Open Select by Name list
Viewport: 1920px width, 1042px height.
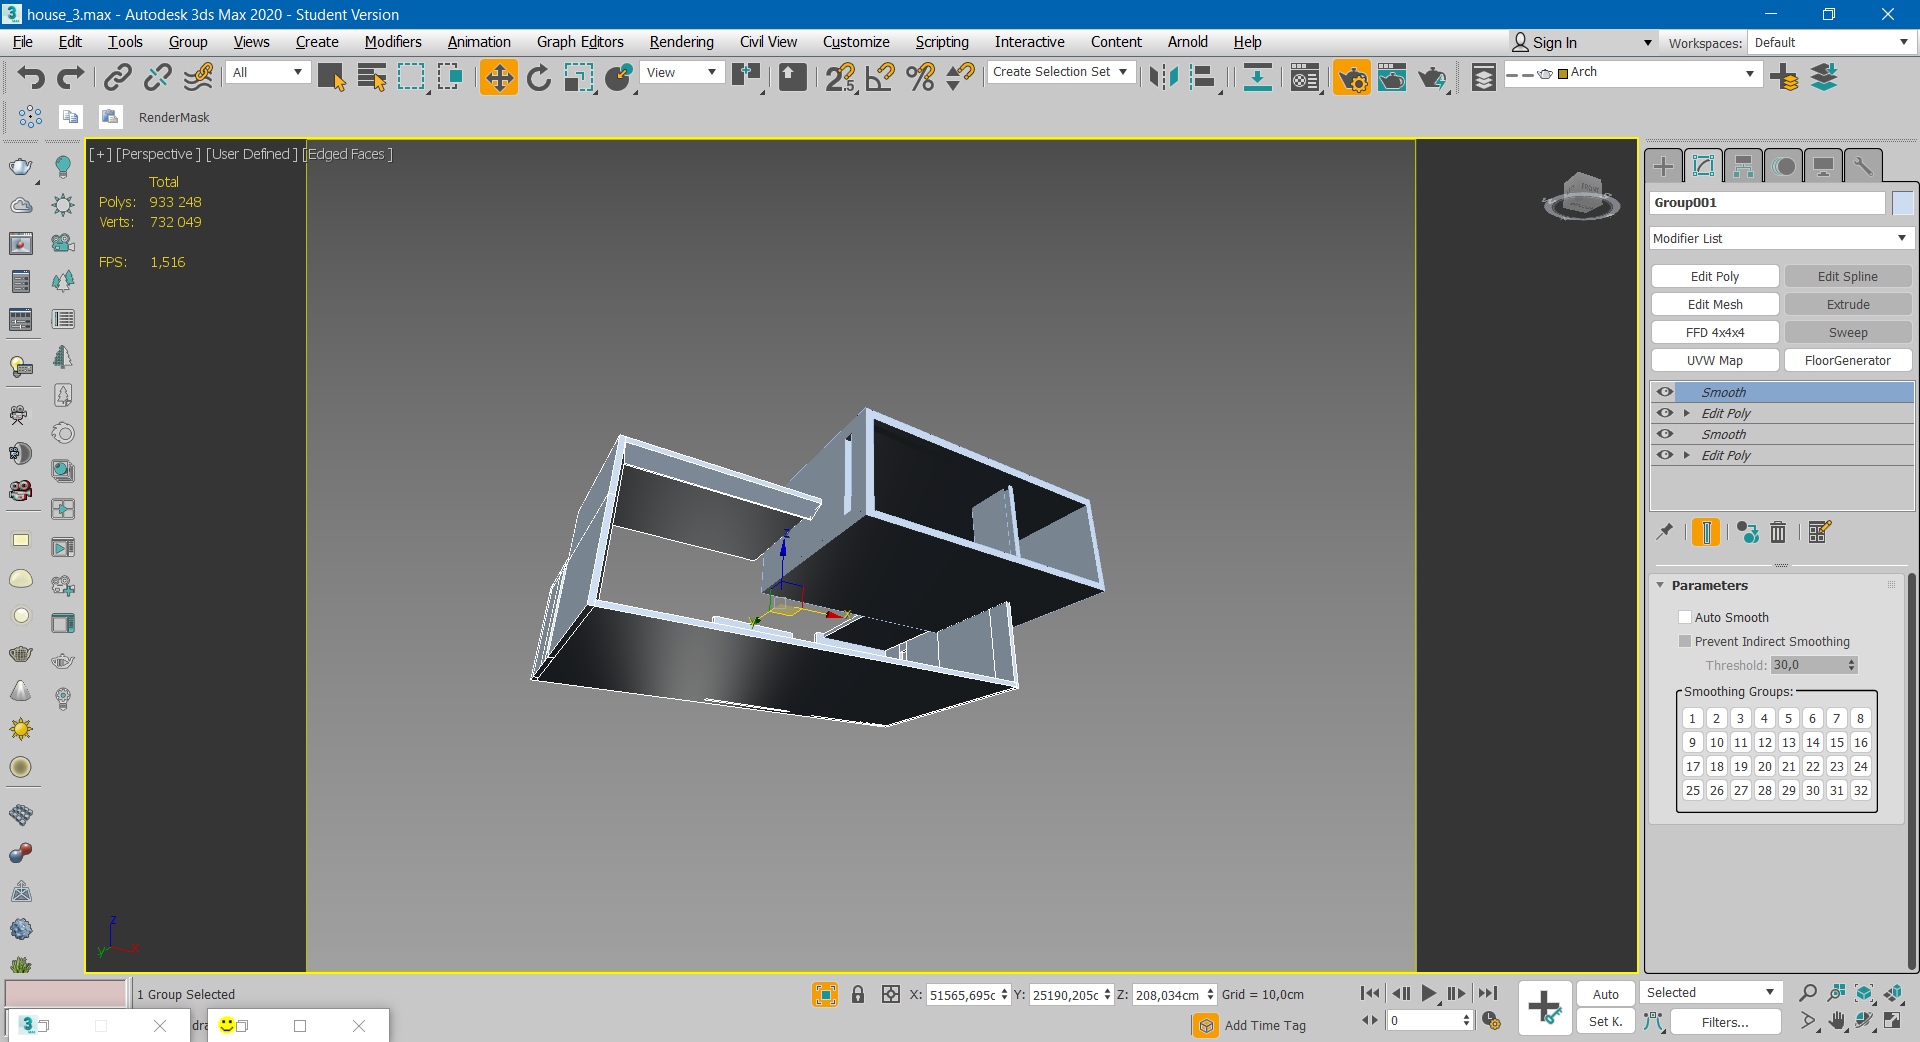tap(372, 77)
